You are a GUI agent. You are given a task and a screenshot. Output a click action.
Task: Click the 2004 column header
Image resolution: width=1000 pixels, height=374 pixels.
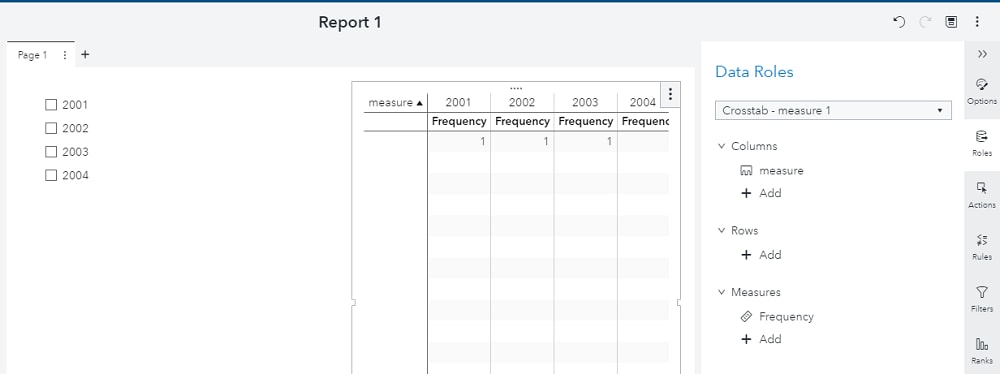pos(642,102)
